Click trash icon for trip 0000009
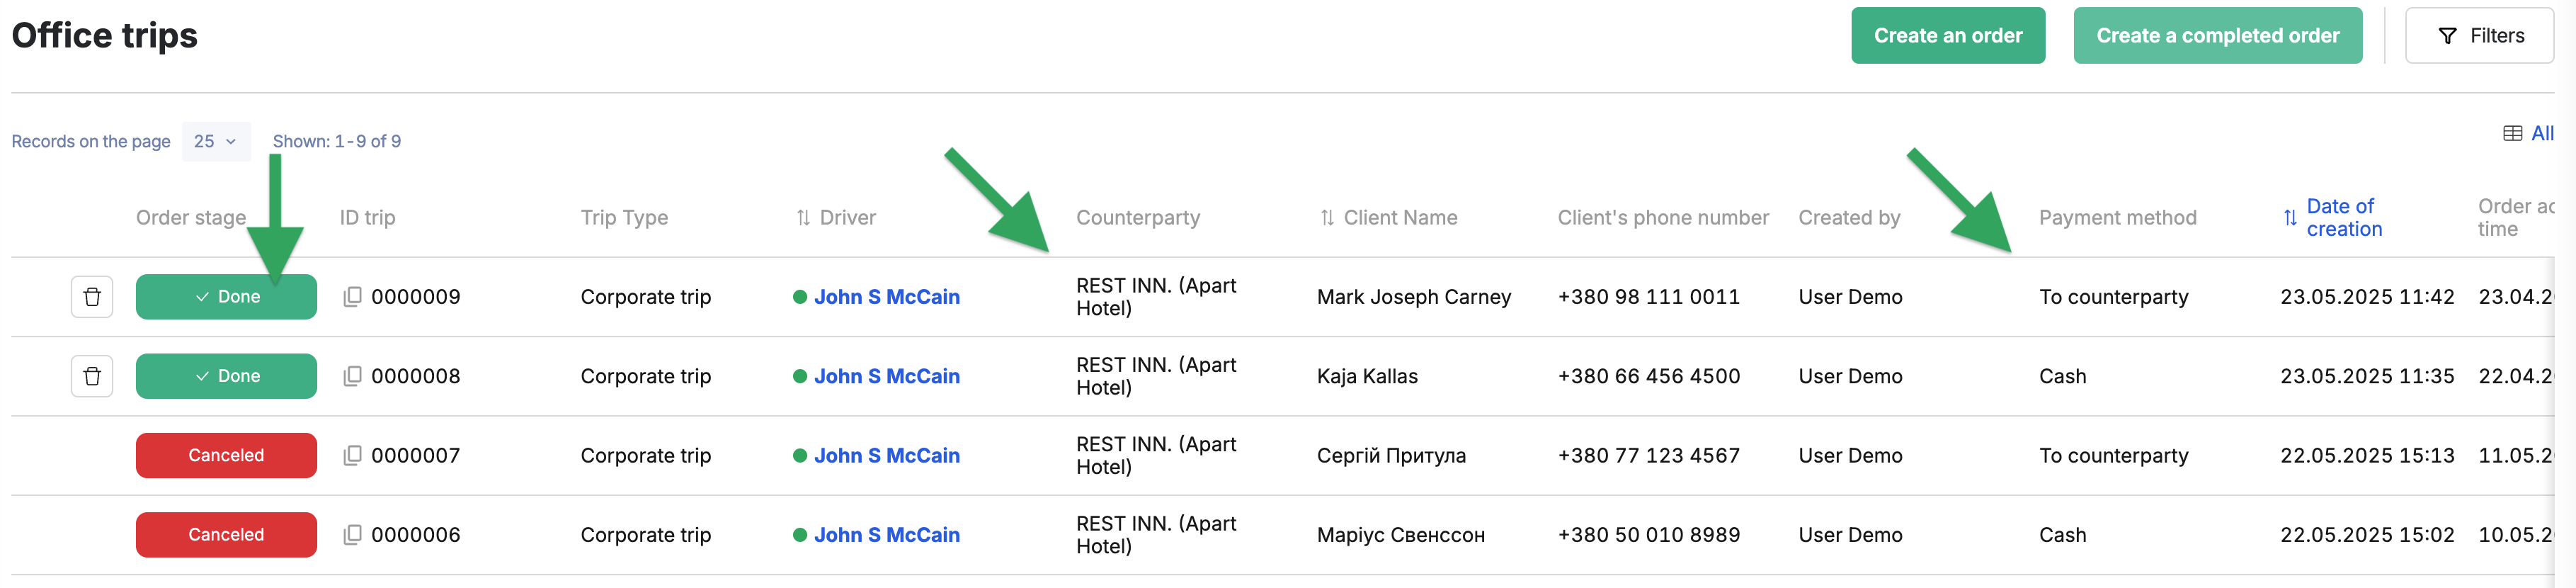The width and height of the screenshot is (2576, 588). (92, 297)
